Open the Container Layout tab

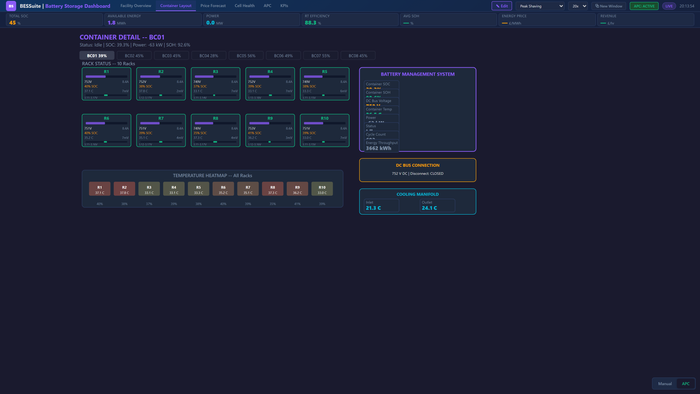pos(175,6)
